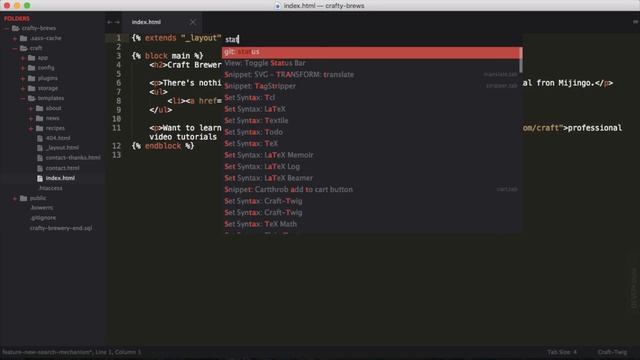640x360 pixels.
Task: Click the git branch and line status text
Action: (71, 352)
